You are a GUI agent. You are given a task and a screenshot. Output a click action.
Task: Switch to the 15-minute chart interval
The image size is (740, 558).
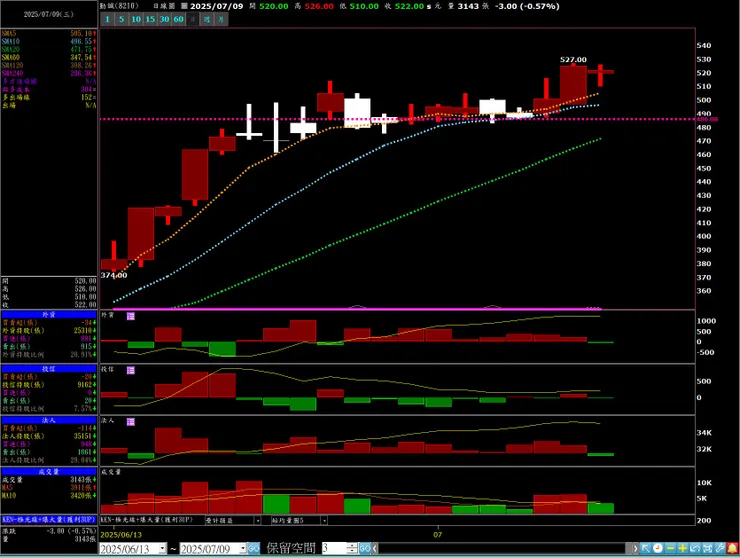tap(150, 19)
